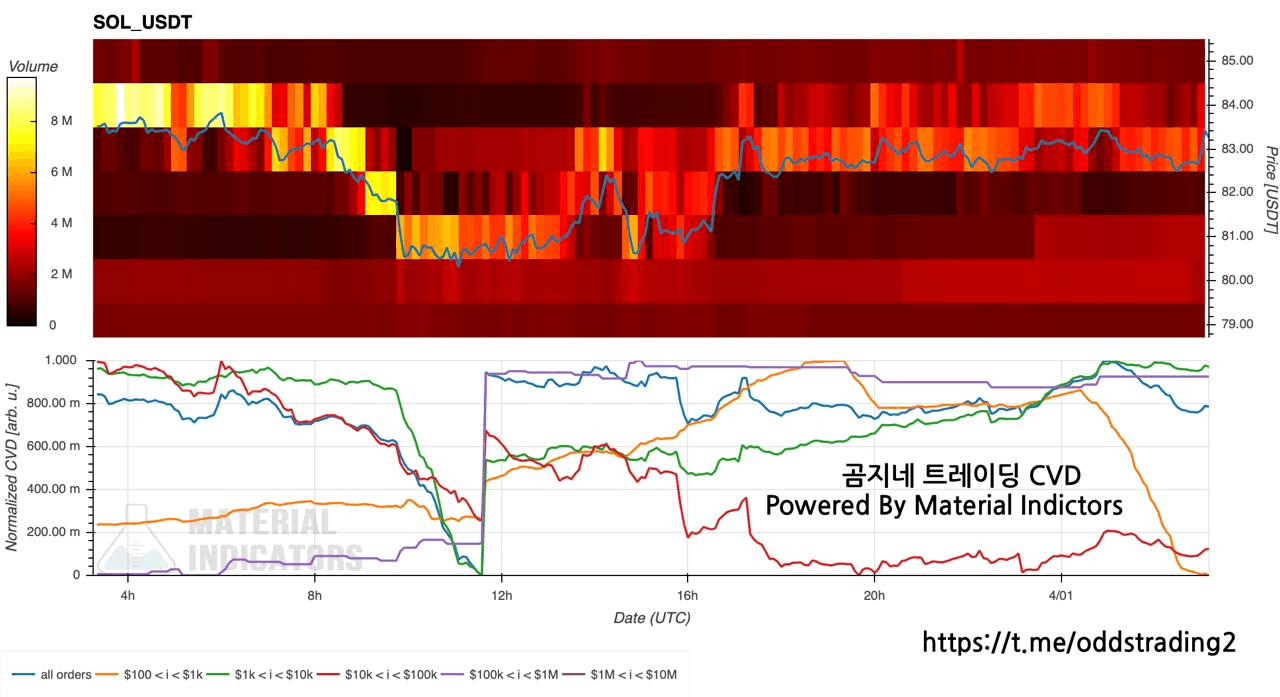Click the 'Normalized CVD' y-axis title

click(12, 464)
